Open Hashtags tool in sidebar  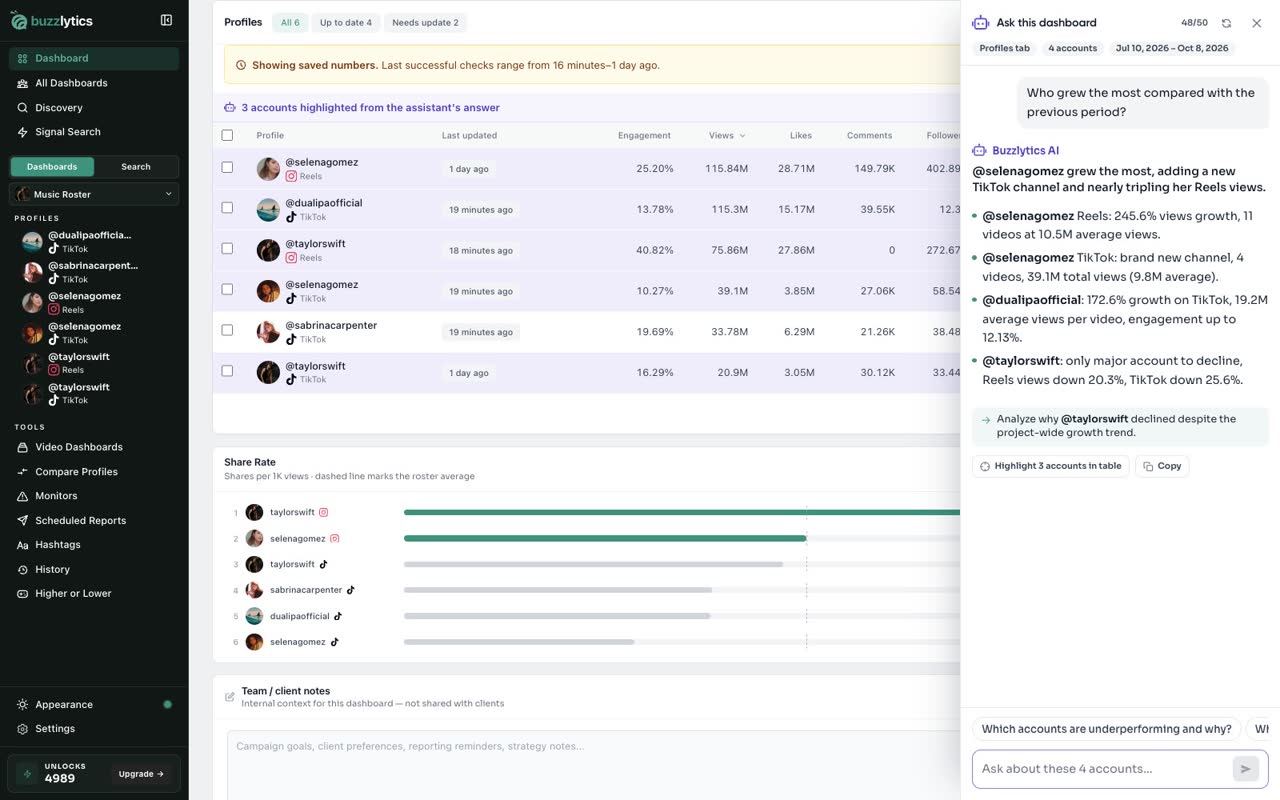click(x=57, y=545)
